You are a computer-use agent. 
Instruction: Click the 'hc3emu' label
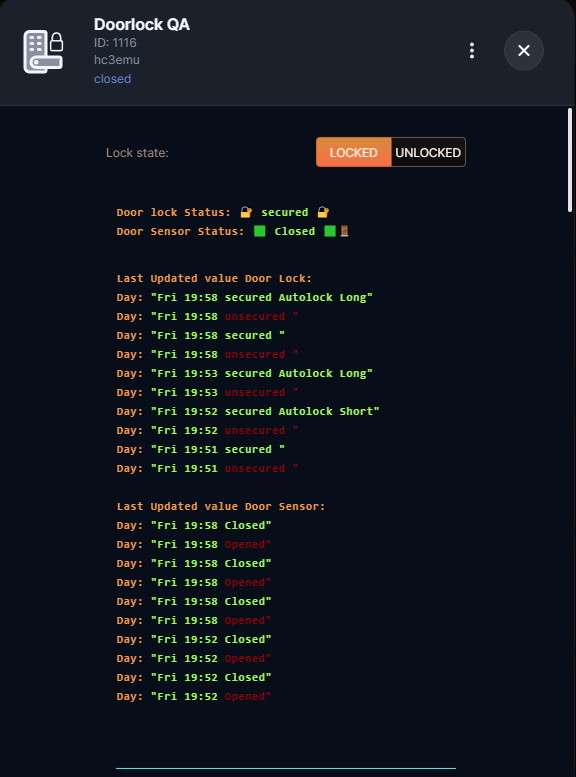coord(116,60)
